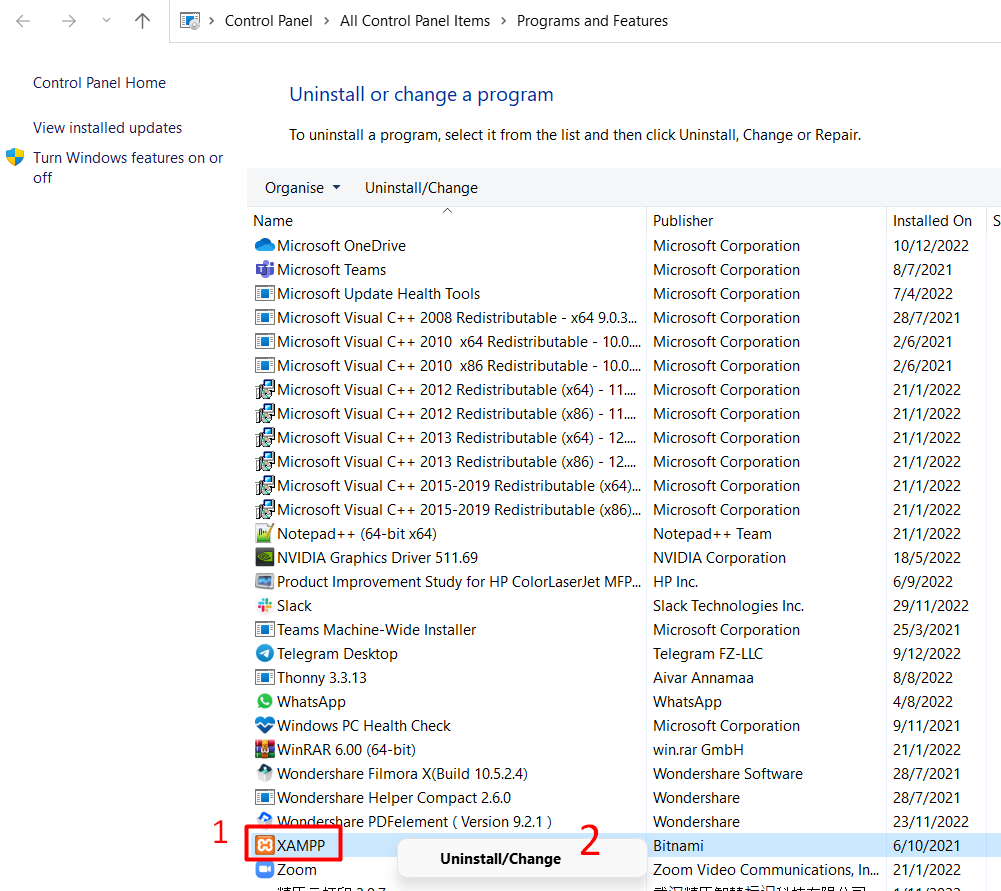The height and width of the screenshot is (891, 1001).
Task: Click the Zoom program icon
Action: 264,869
